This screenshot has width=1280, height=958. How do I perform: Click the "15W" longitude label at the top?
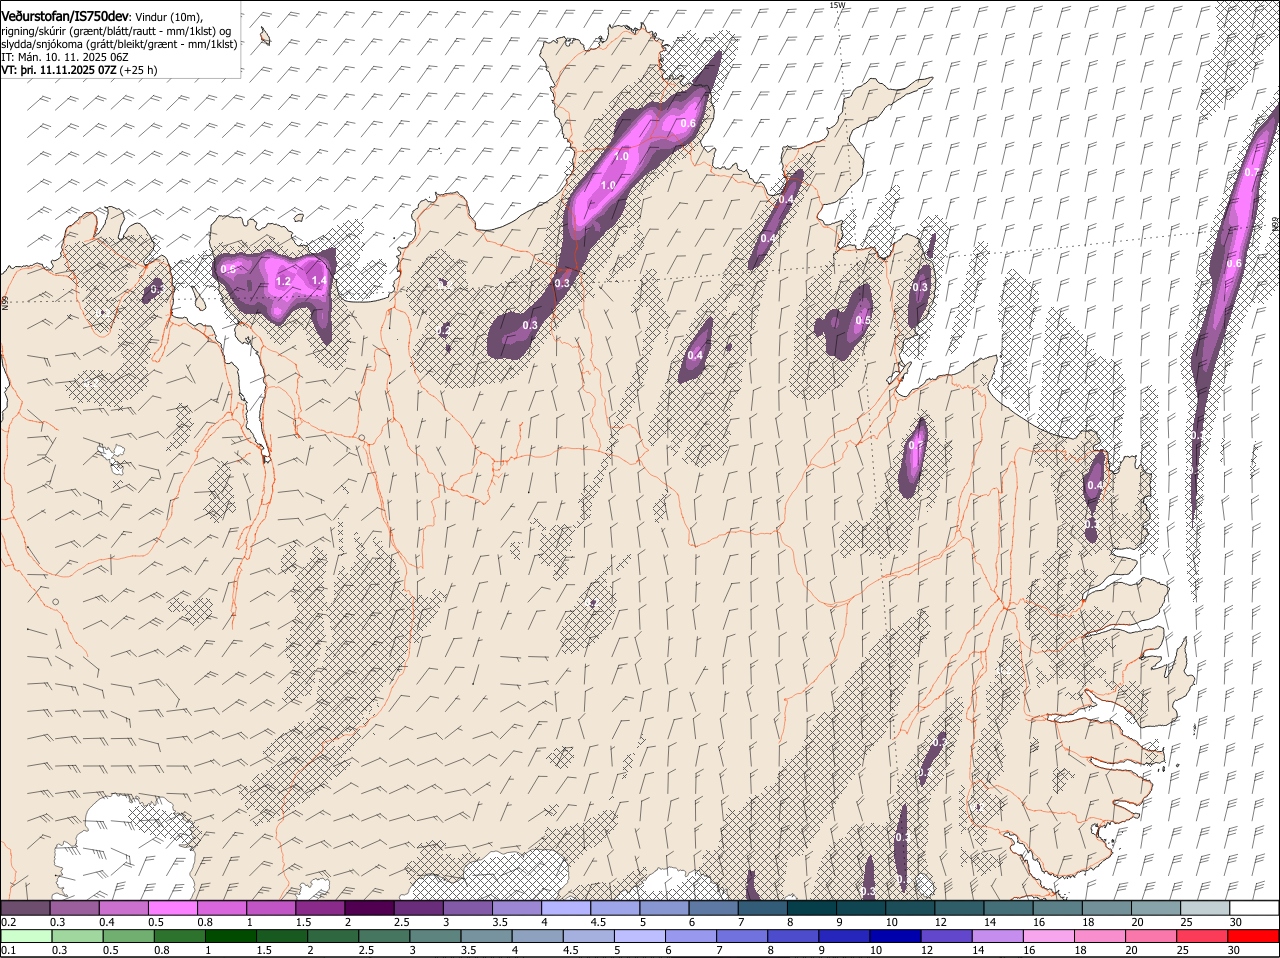[x=837, y=5]
